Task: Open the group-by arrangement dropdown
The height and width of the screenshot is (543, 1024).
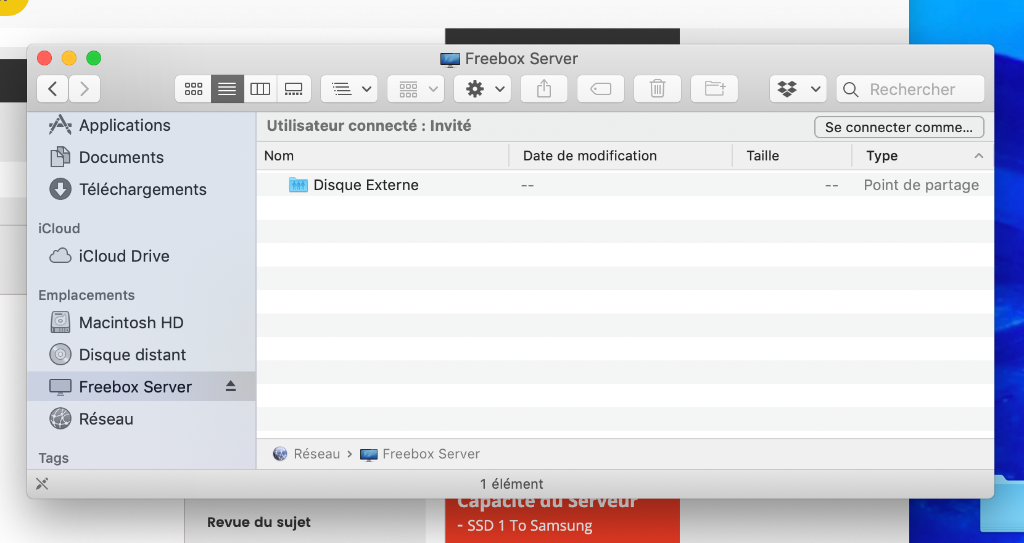Action: point(348,89)
